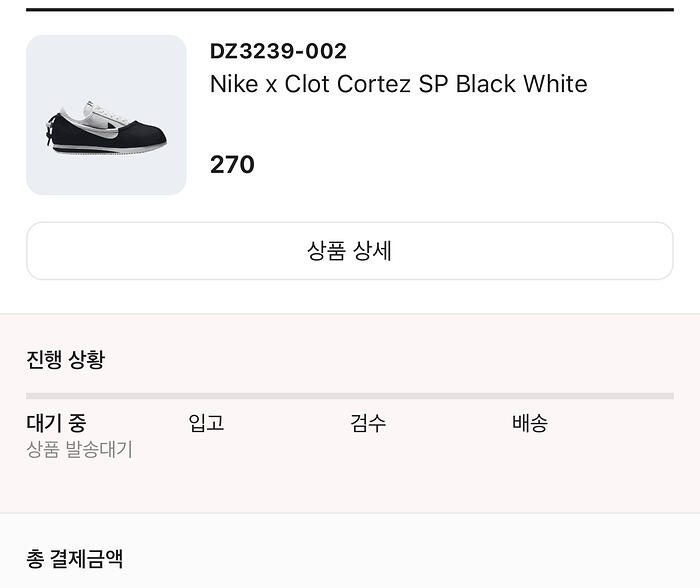Viewport: 700px width, 588px height.
Task: Select the 대기 중 progress step
Action: coord(56,423)
